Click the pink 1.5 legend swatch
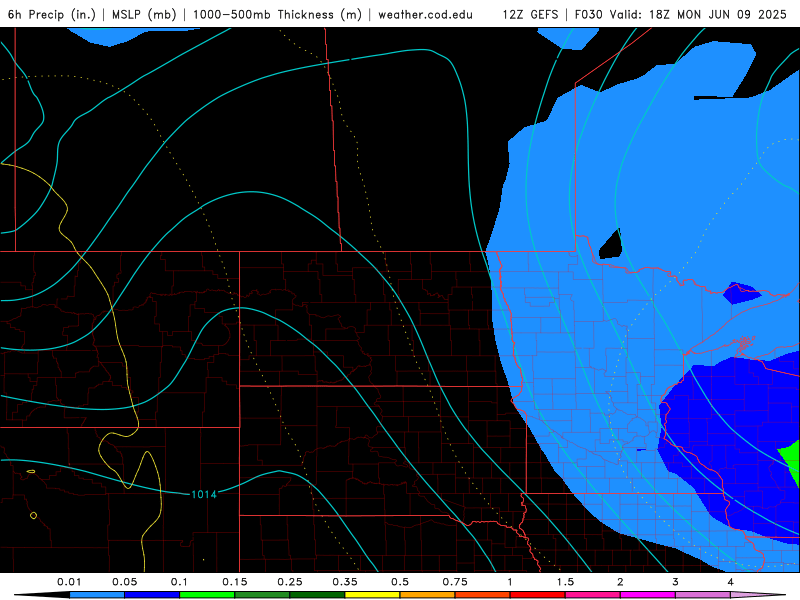The image size is (800, 600). point(593,595)
